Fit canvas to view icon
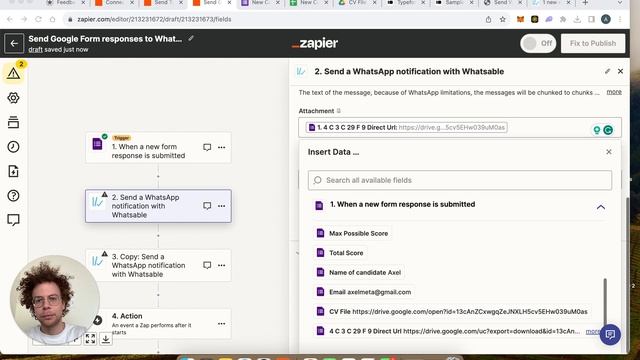Screen dimensions: 640x360 point(90,338)
